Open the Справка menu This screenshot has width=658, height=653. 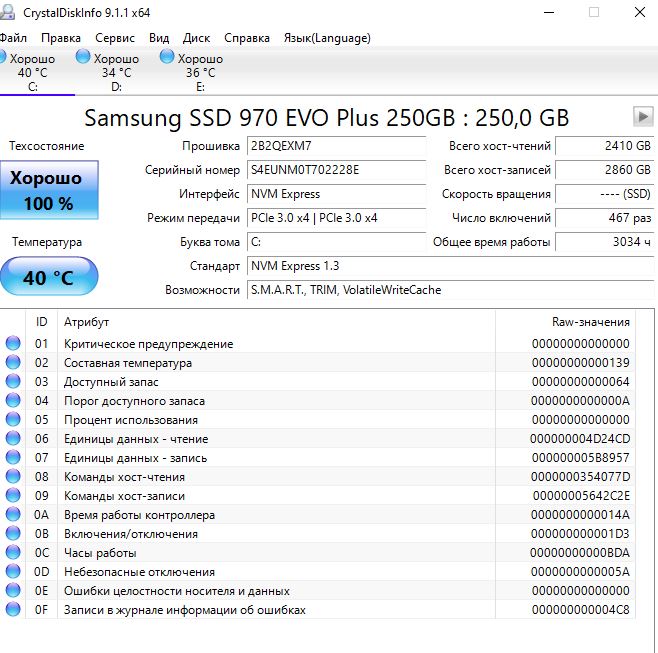pyautogui.click(x=246, y=38)
